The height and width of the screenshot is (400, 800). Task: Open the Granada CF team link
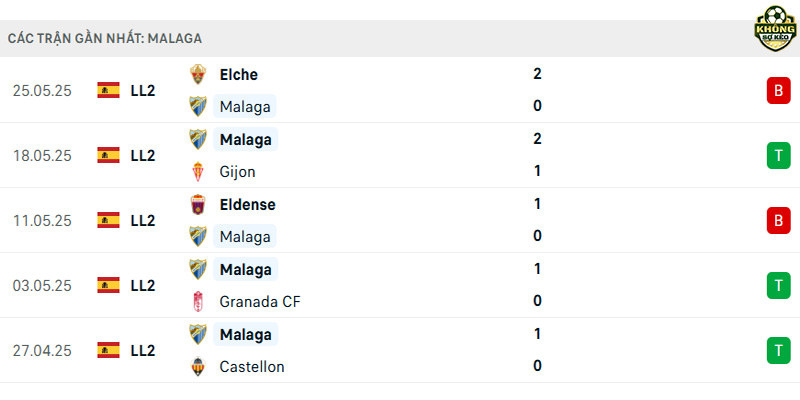(x=260, y=302)
